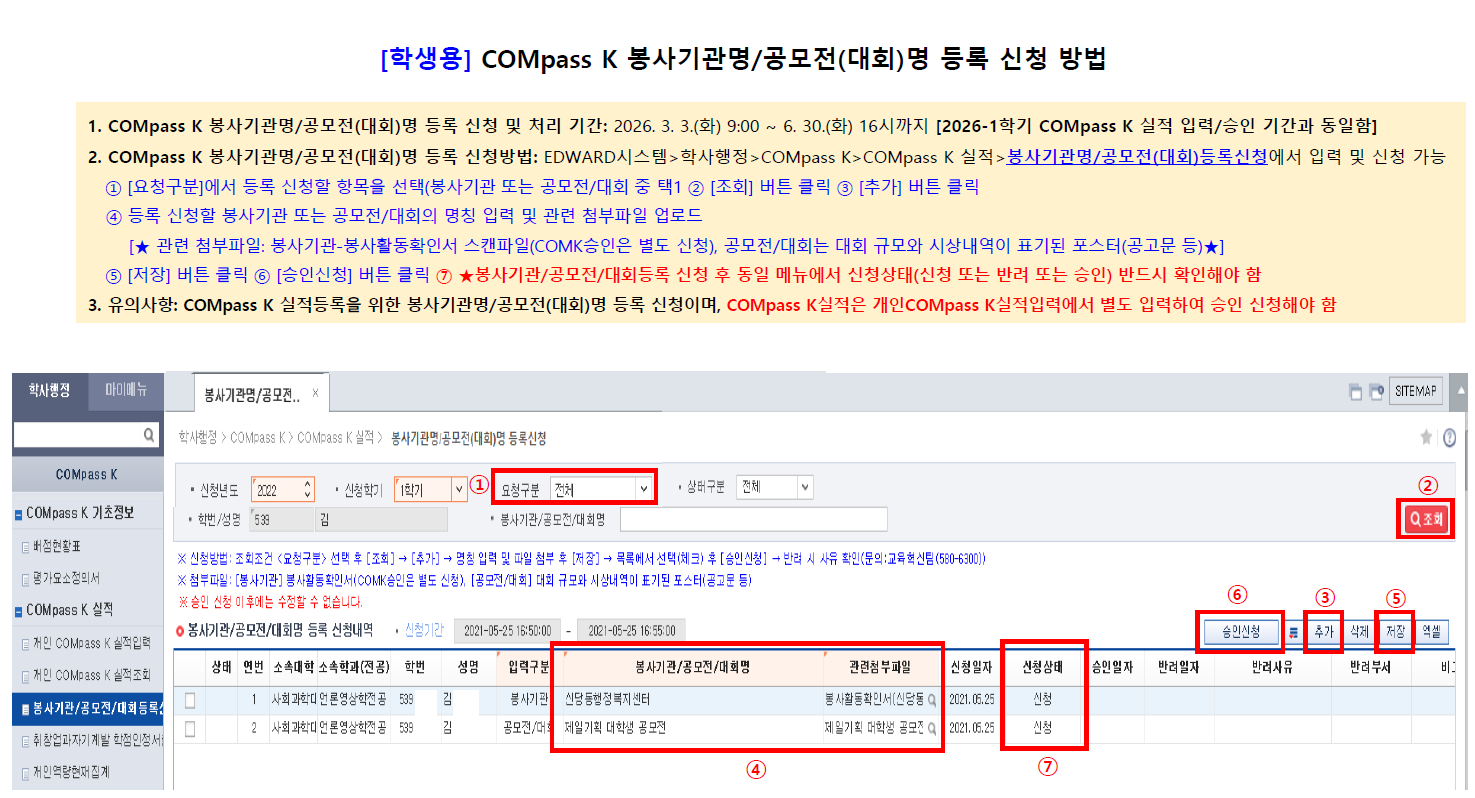1475x798 pixels.
Task: Adjust the 신청년도 year stepper arrows
Action: 307,490
